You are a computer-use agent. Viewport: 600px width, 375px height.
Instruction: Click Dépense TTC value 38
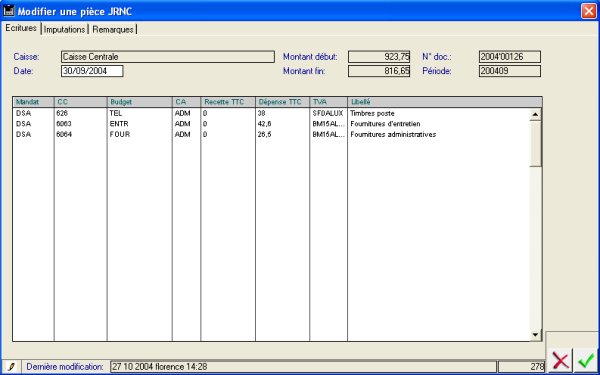(261, 113)
